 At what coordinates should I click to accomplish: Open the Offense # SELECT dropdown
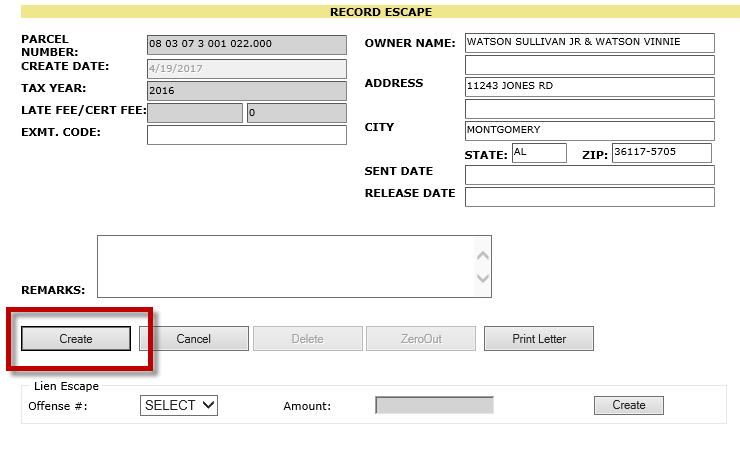click(179, 405)
